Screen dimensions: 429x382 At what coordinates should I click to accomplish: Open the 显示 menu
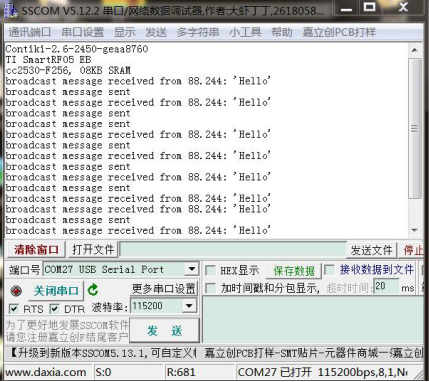125,32
